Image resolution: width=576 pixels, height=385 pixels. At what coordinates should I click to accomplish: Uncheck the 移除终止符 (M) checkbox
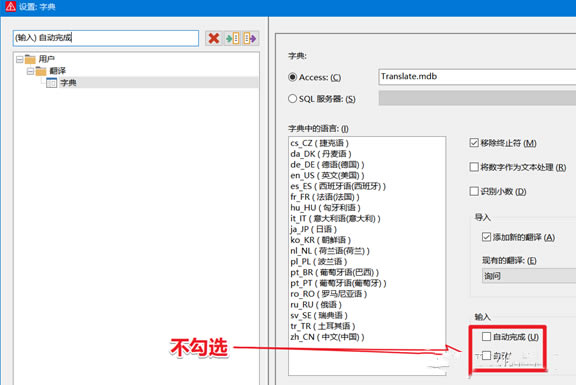(x=474, y=143)
